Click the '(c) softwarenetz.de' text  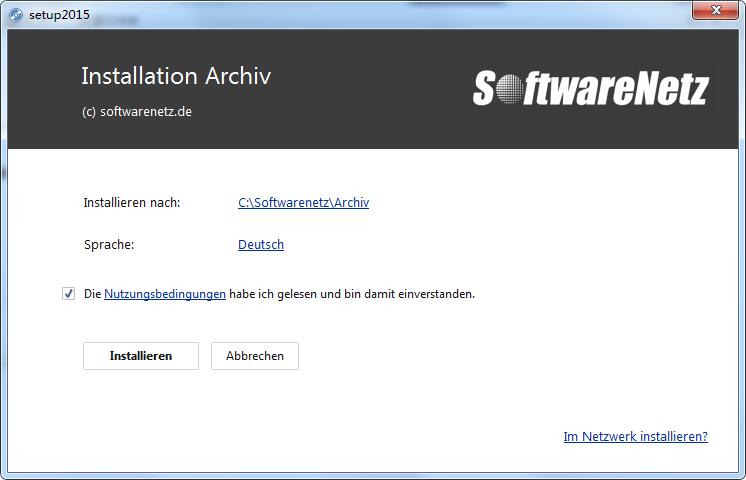(137, 112)
